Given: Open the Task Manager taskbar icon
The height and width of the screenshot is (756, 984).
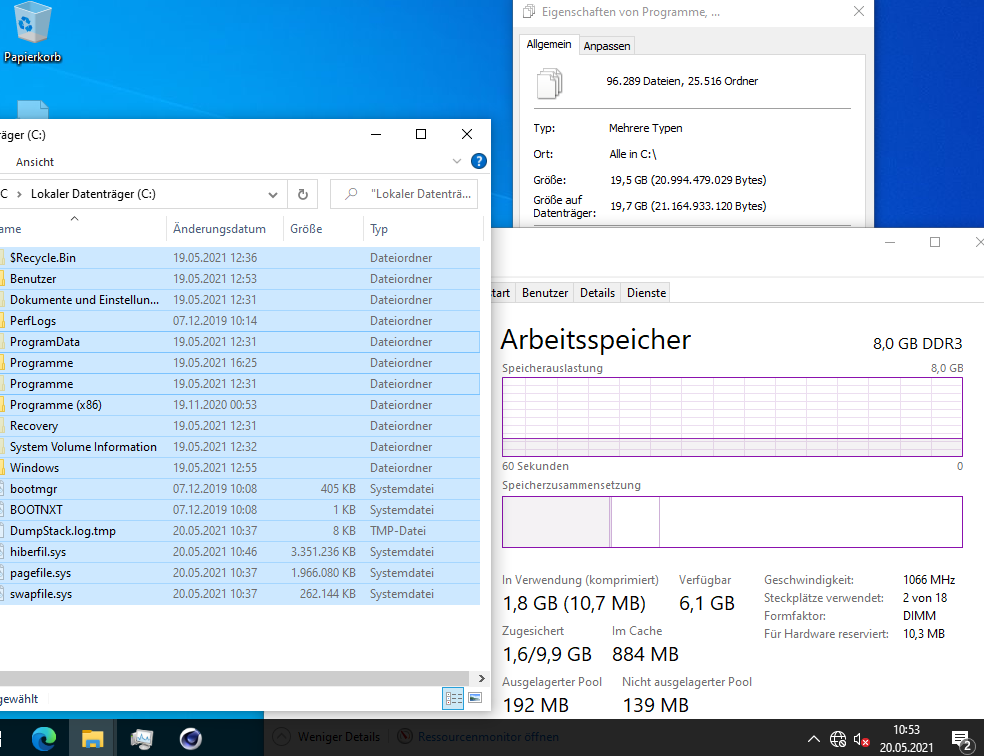Looking at the screenshot, I should 142,738.
